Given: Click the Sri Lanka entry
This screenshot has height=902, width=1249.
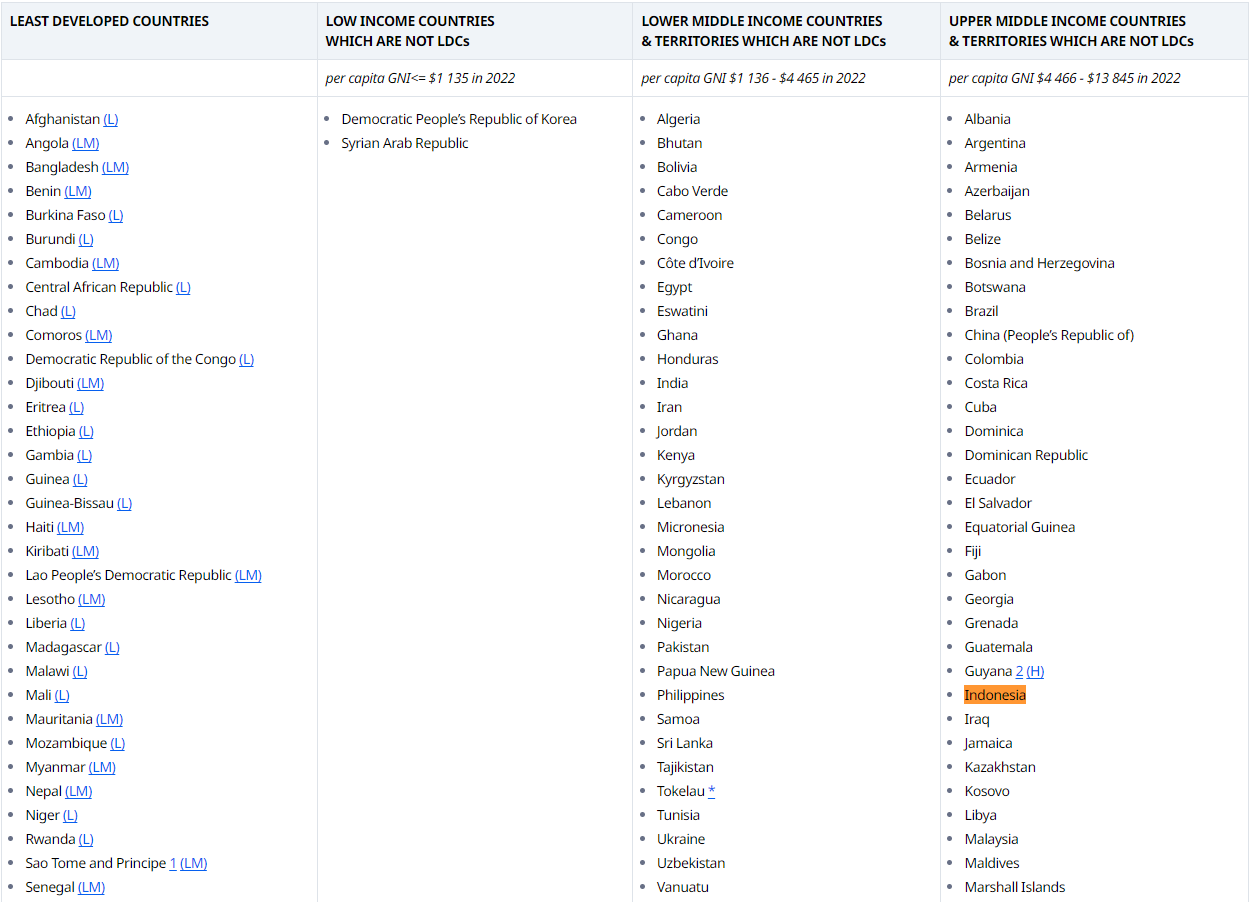Looking at the screenshot, I should pos(685,743).
